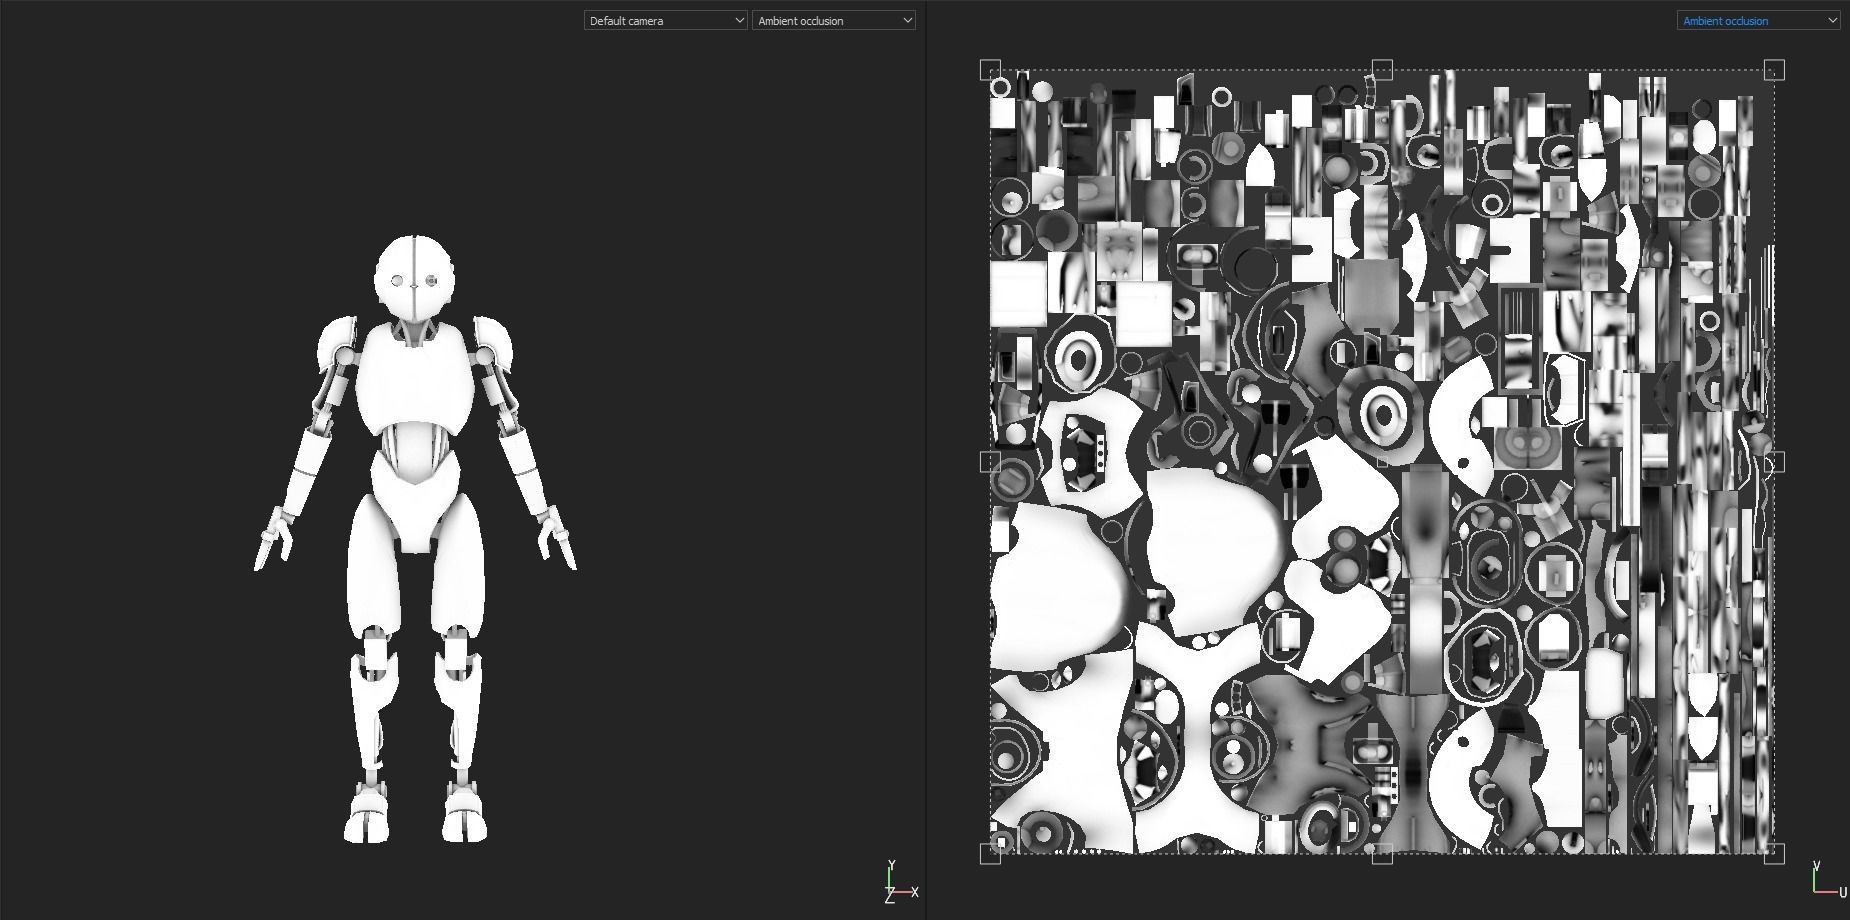Select the bottom-left UV bounding box handle
Screen dimensions: 1850x920
tap(990, 854)
